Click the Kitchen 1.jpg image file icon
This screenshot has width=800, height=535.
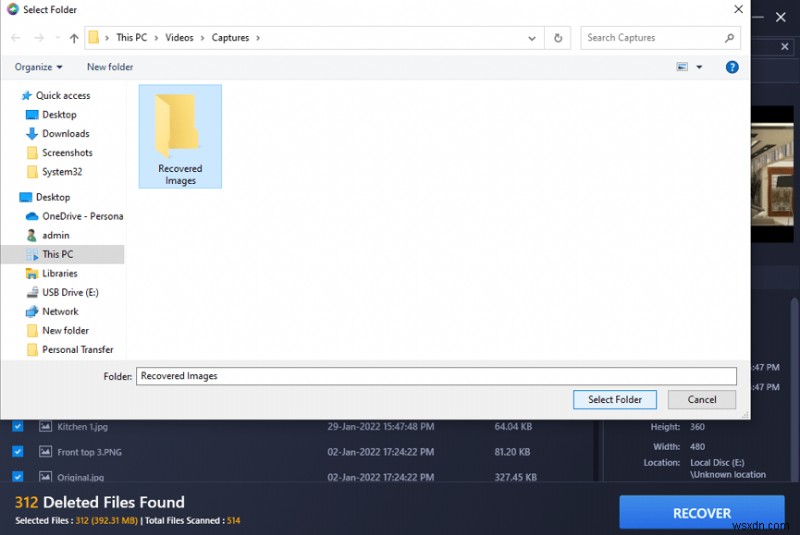click(x=45, y=426)
